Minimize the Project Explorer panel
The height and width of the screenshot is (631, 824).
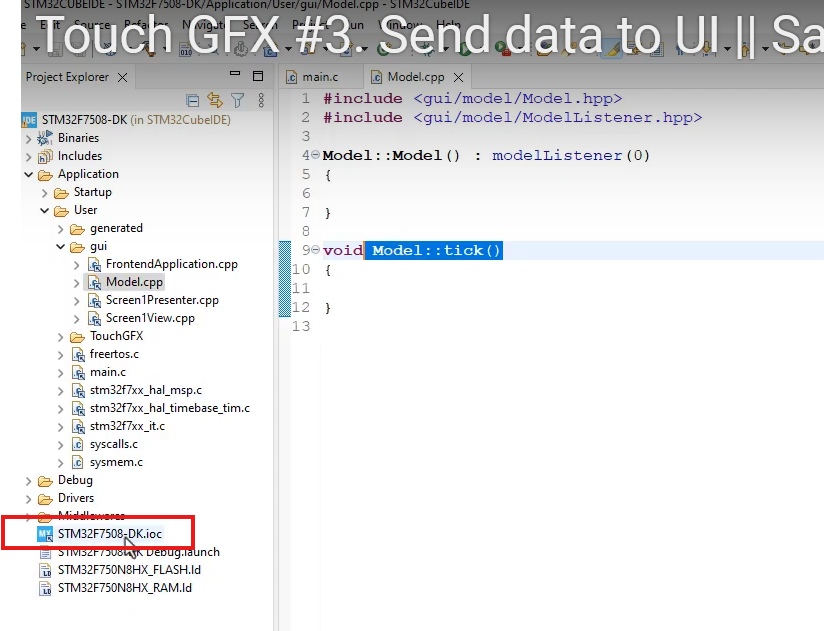coord(237,76)
